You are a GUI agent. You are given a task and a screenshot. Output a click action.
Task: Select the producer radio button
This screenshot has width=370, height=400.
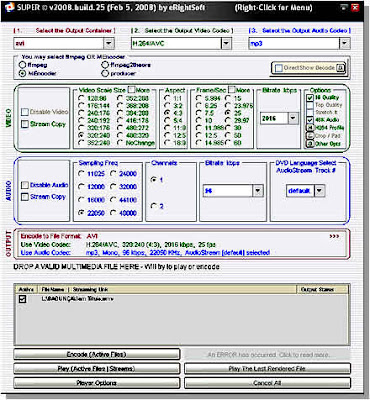(x=105, y=73)
